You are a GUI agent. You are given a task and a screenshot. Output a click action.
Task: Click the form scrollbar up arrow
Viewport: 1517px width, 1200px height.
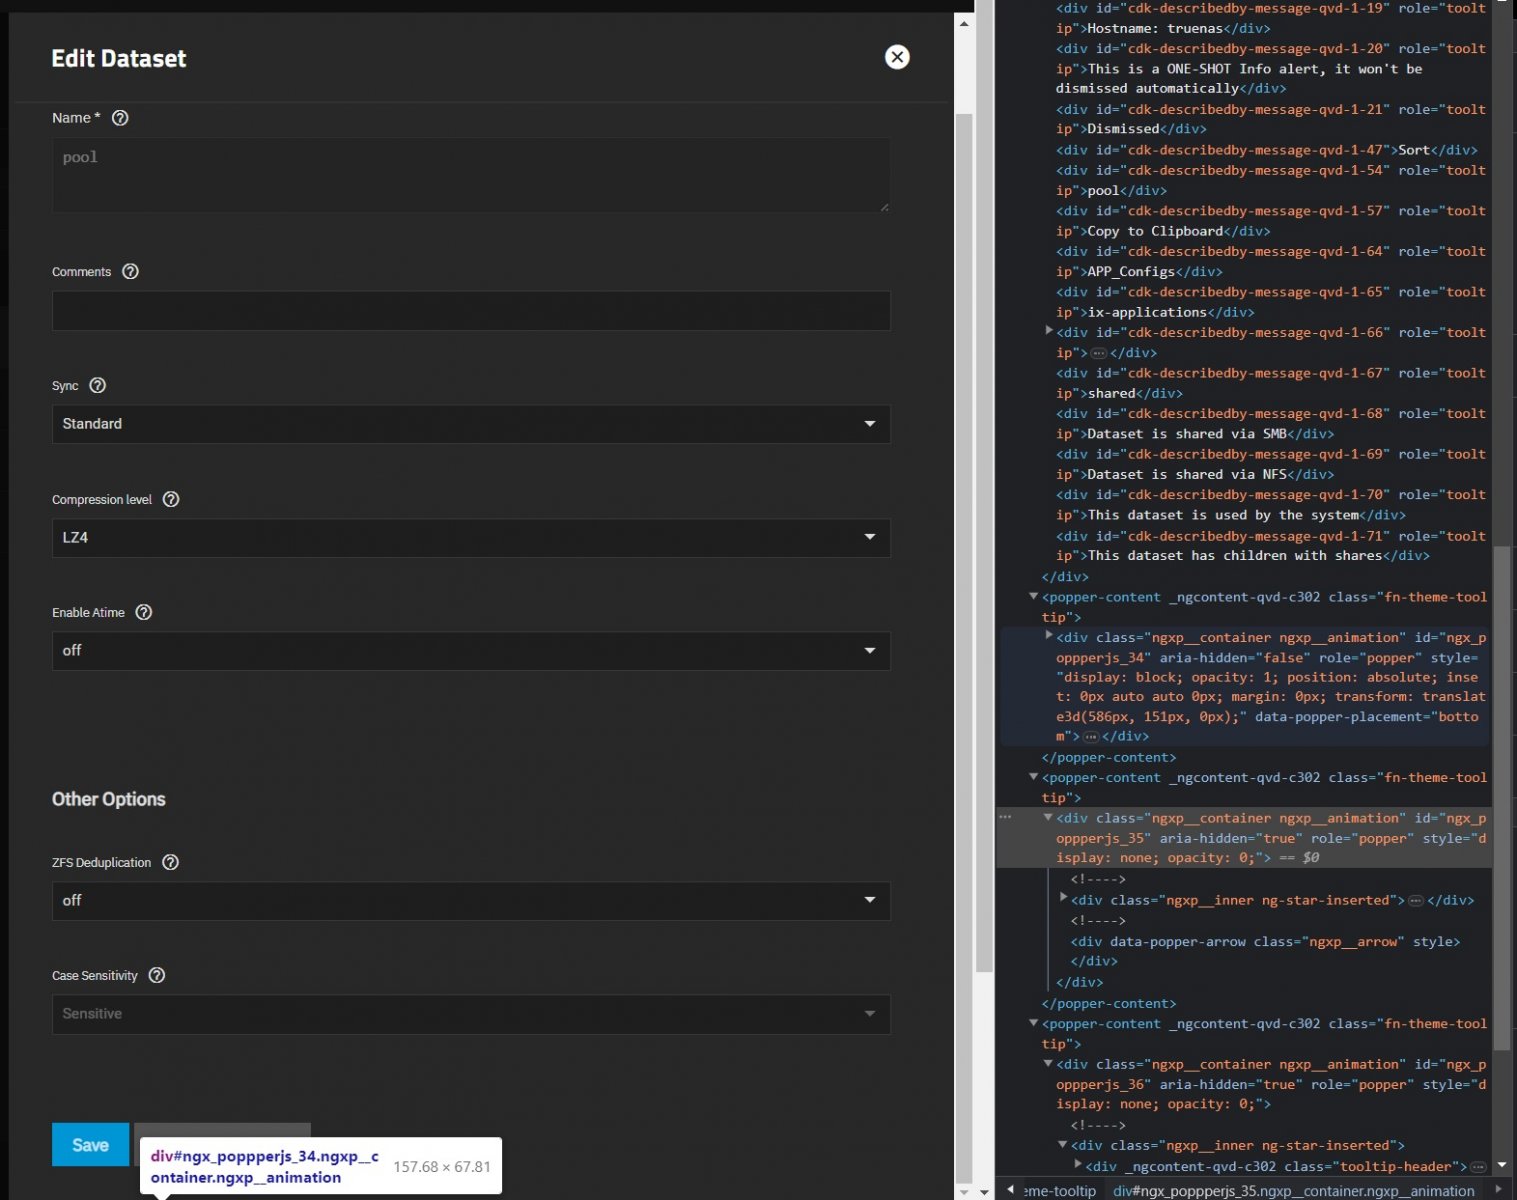(x=964, y=22)
